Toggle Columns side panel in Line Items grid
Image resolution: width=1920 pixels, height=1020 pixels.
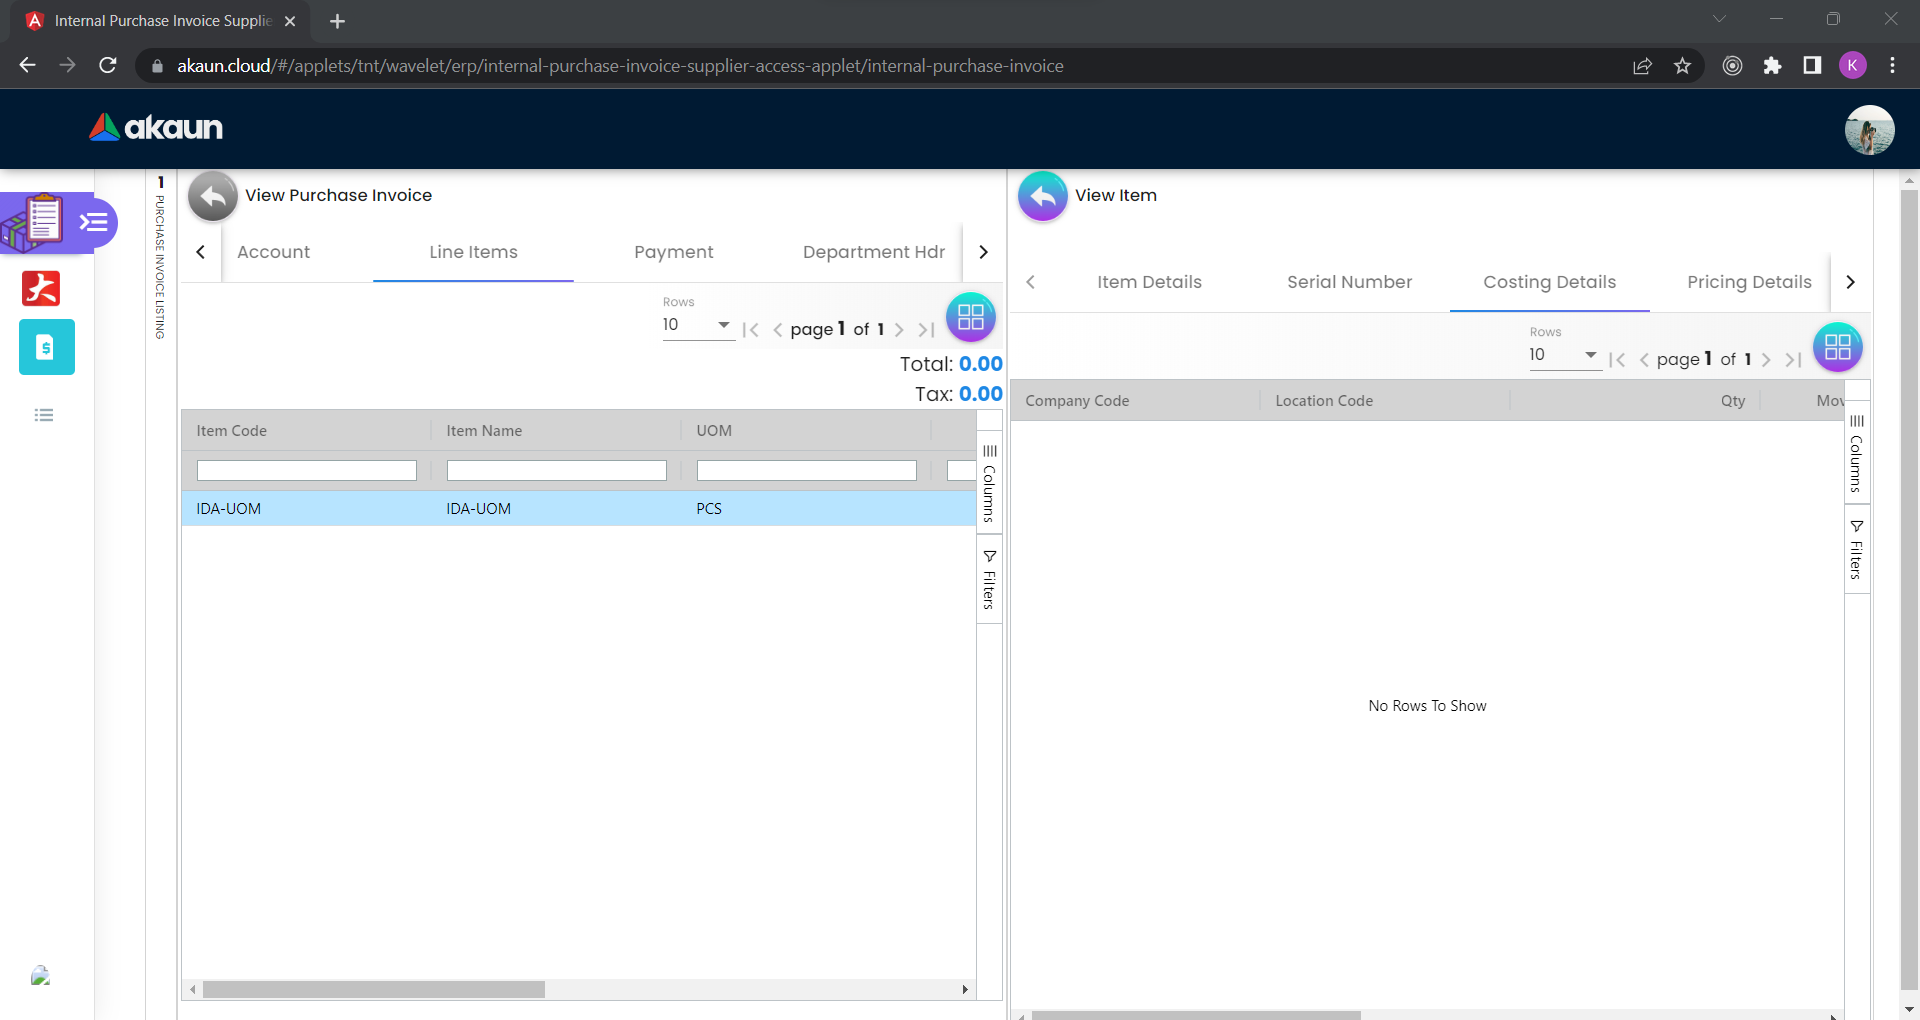point(989,484)
